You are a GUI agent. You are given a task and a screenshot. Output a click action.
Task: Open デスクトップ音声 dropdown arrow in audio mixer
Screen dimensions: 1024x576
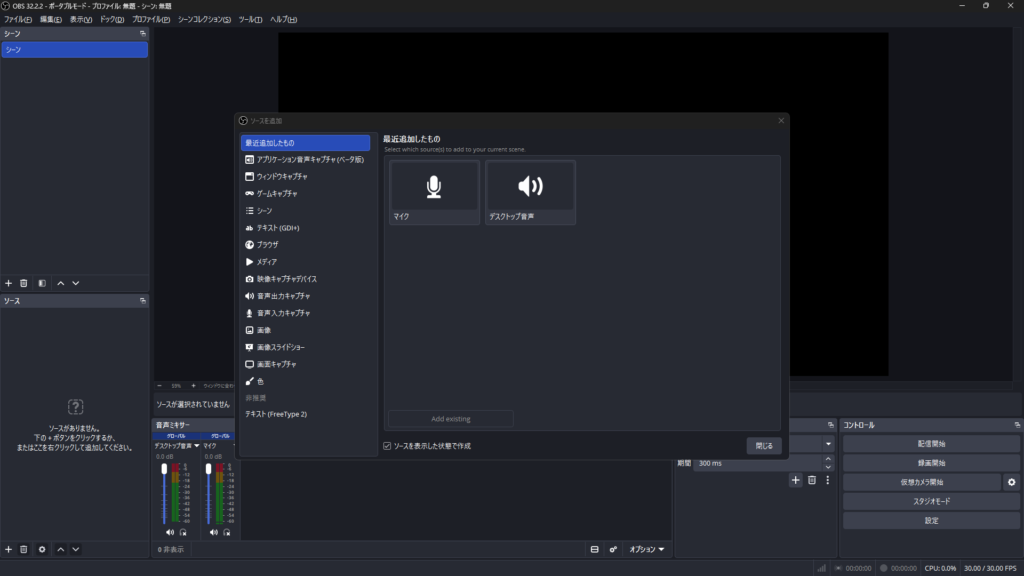pos(197,445)
